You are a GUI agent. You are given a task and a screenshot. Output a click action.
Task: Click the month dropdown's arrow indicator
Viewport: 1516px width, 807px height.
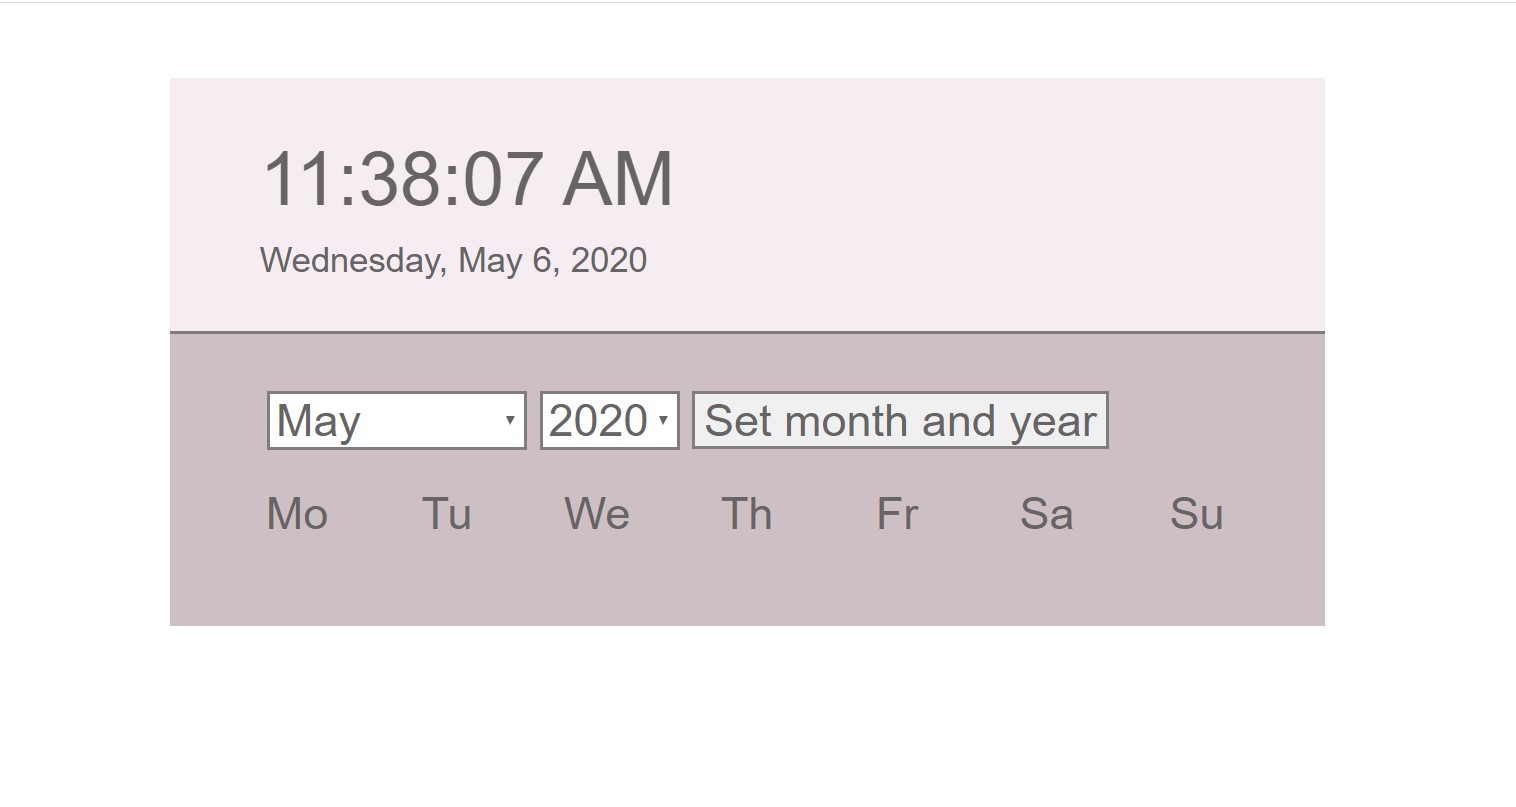click(x=510, y=420)
